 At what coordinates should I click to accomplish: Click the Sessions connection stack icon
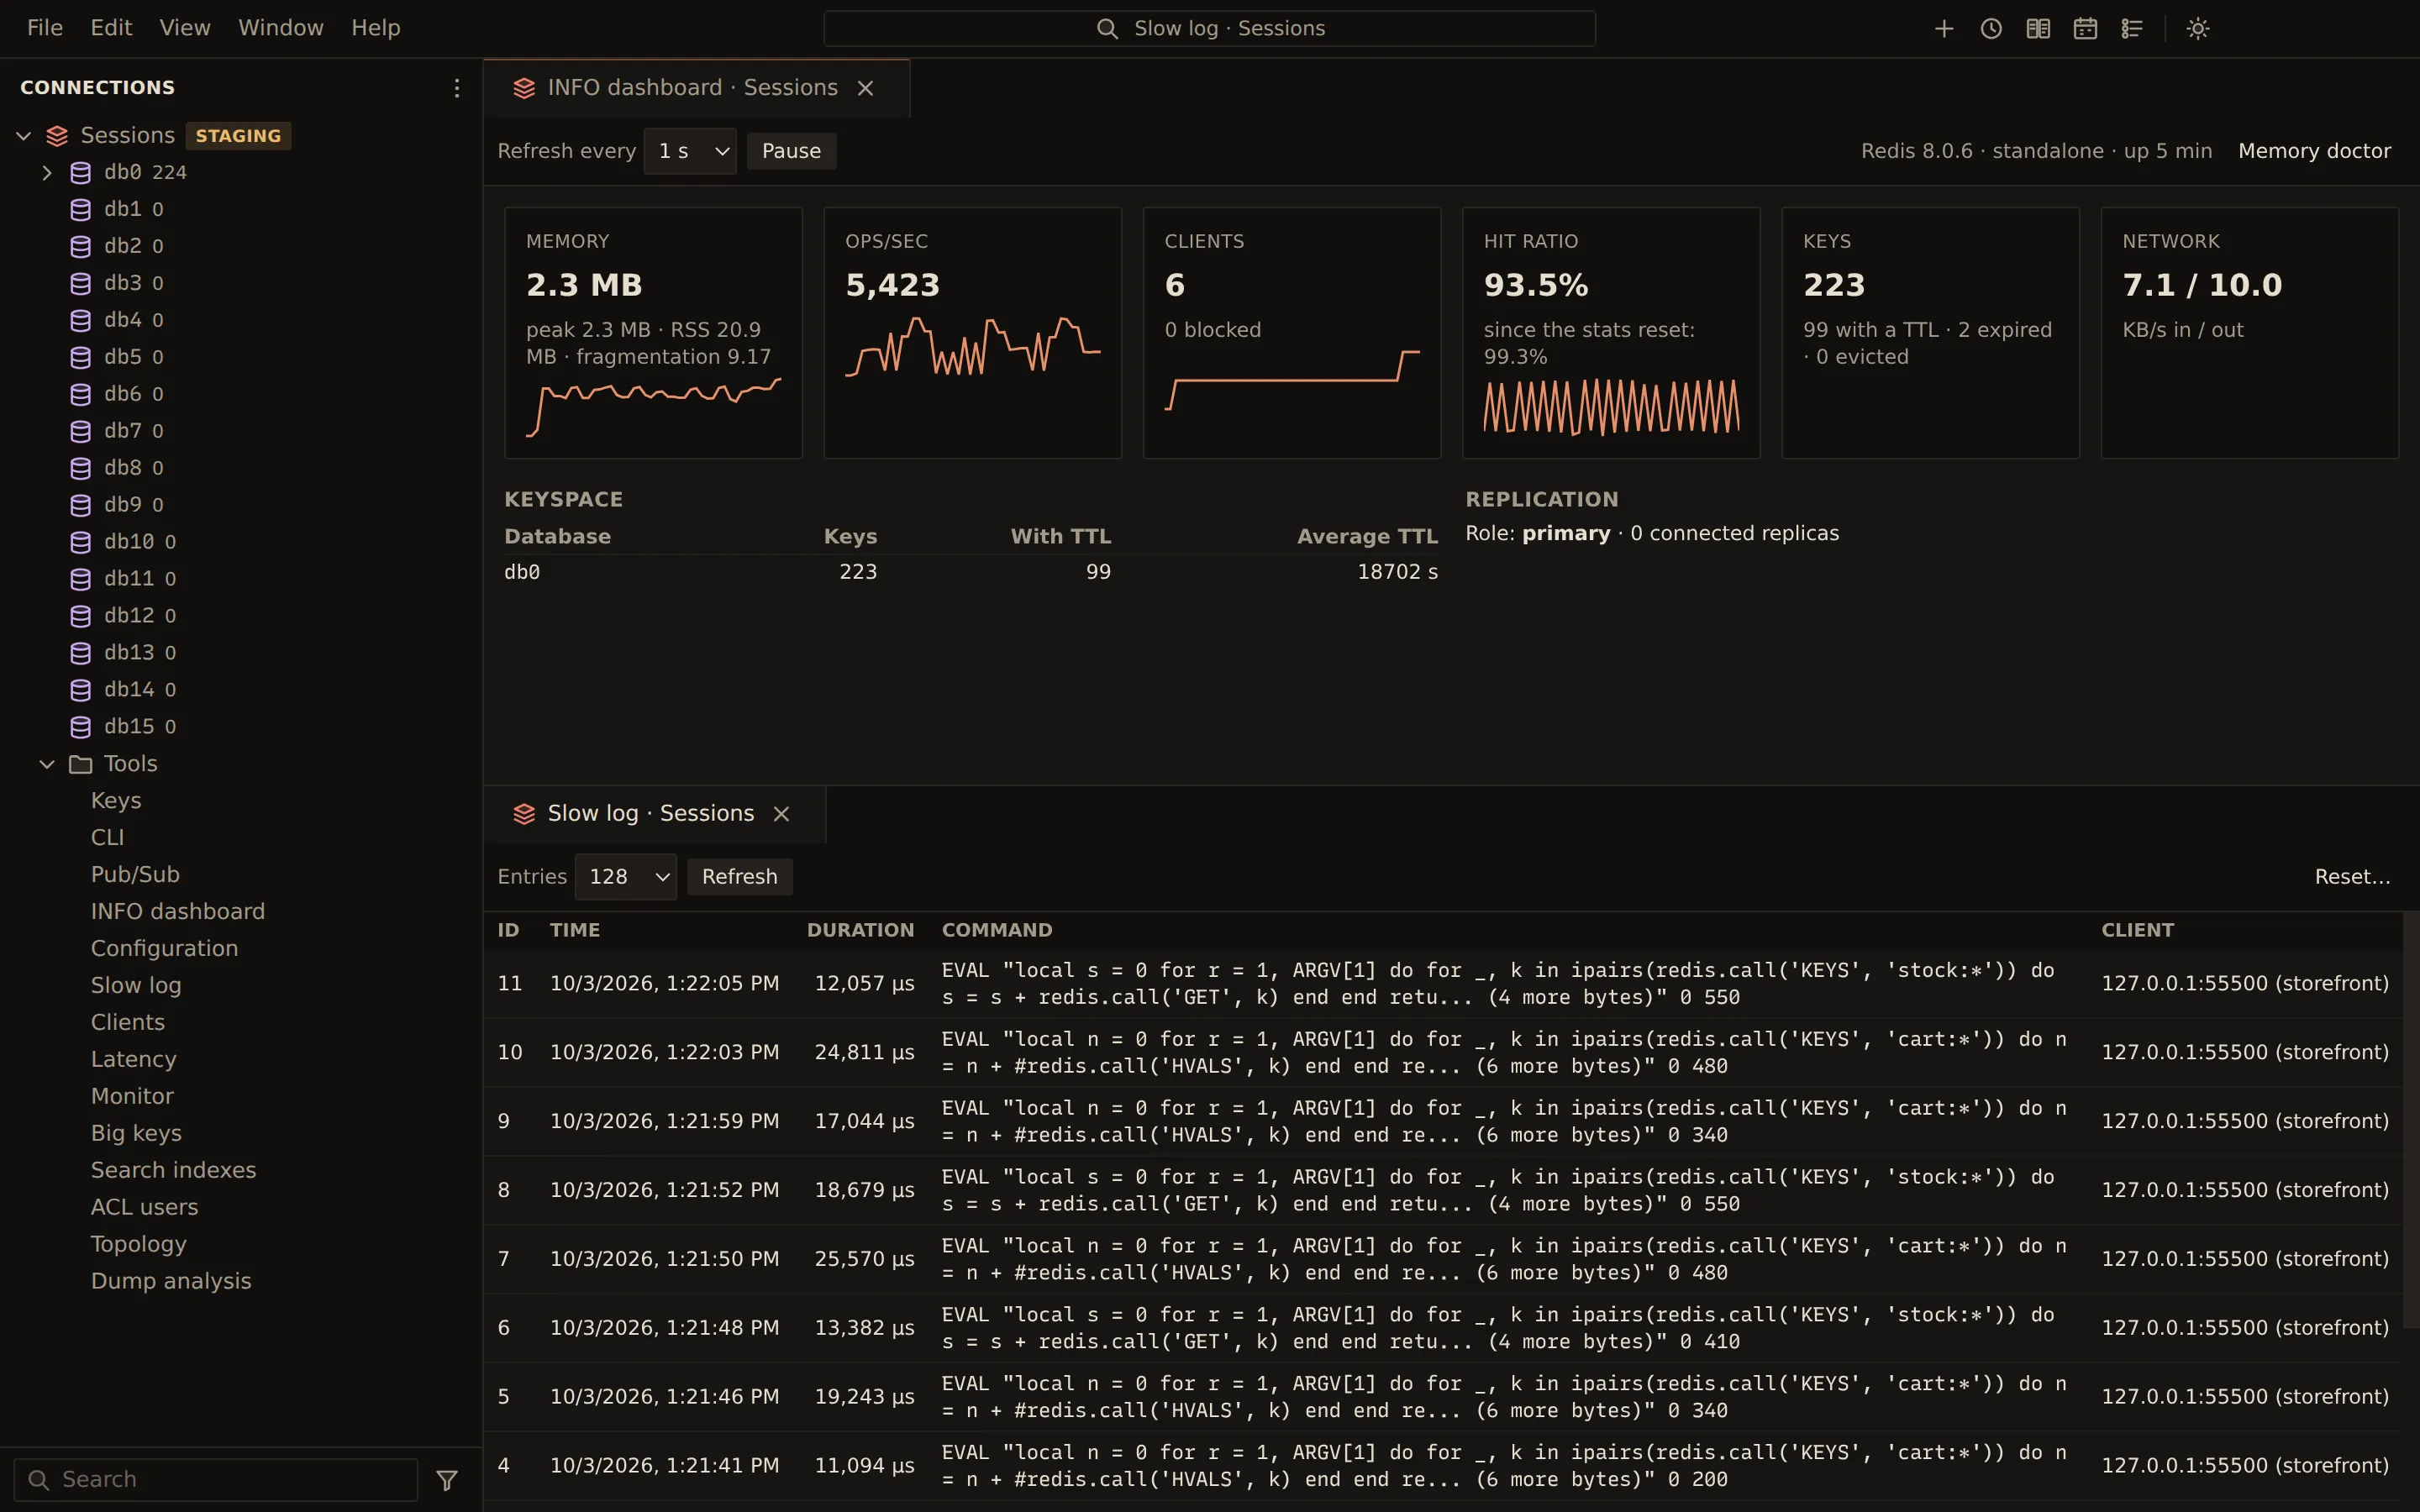pos(57,135)
